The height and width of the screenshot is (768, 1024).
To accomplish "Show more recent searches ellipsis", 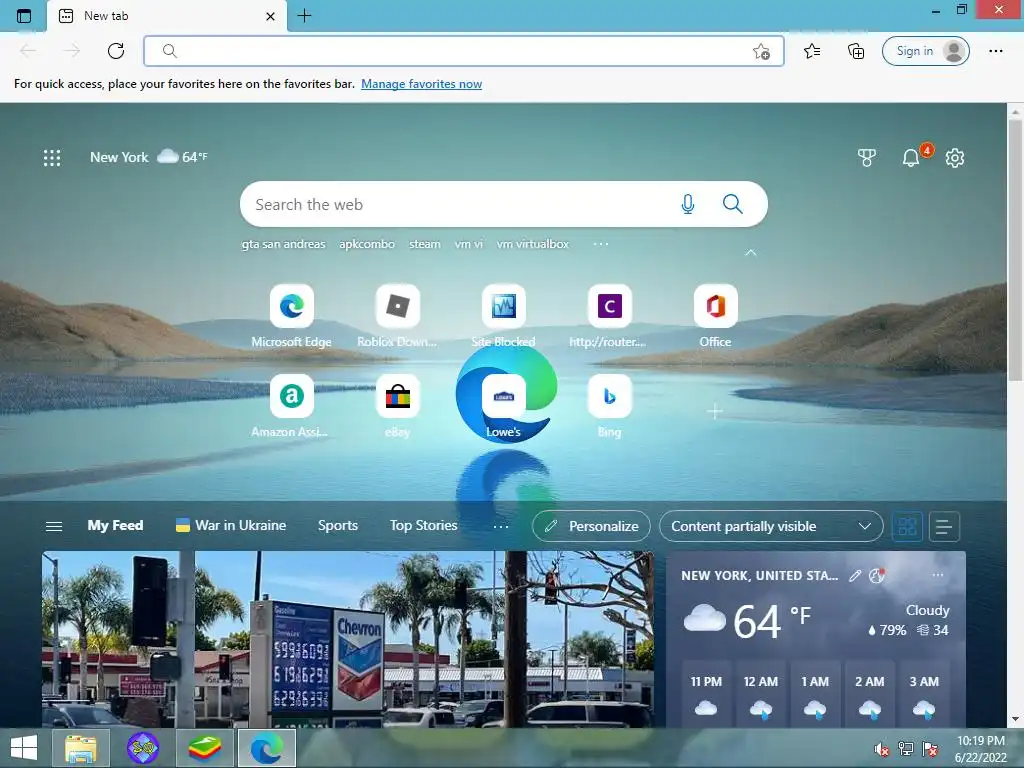I will click(x=601, y=244).
